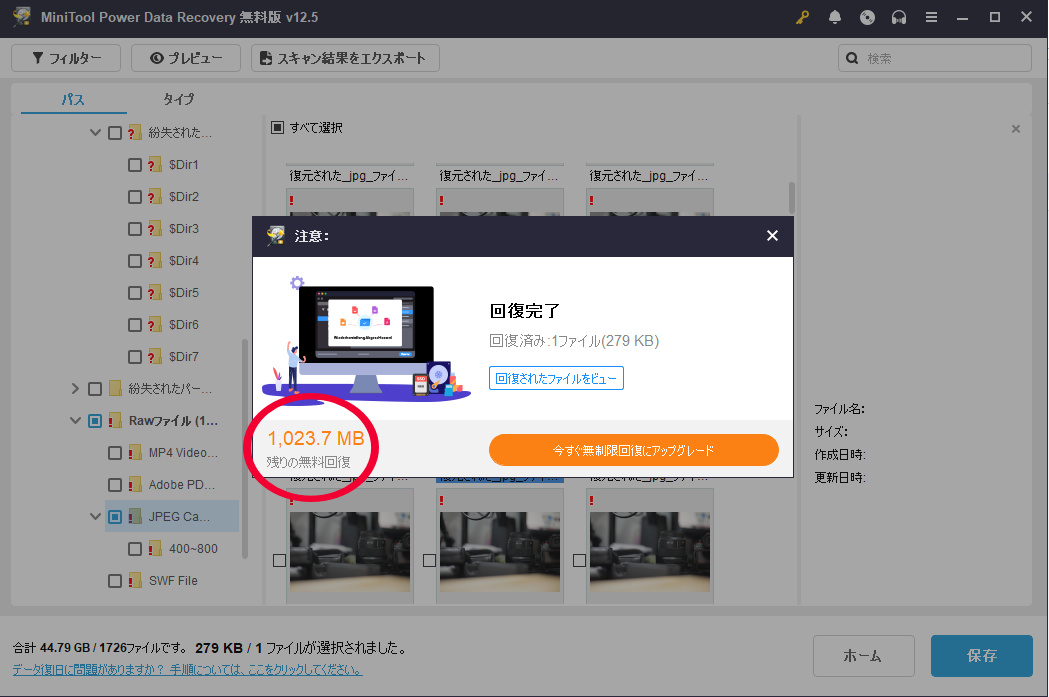This screenshot has width=1049, height=697.
Task: Close the preview side panel X
Action: pyautogui.click(x=1016, y=128)
